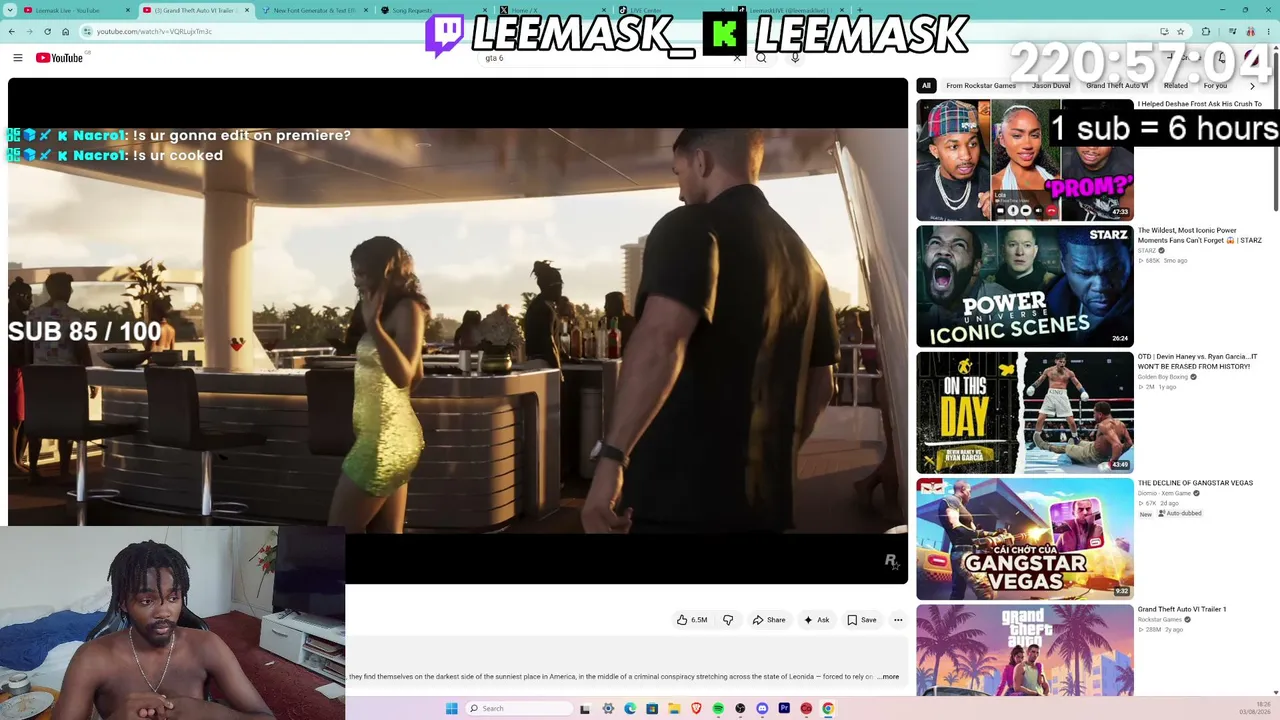Open the browser home page icon
The image size is (1280, 720).
66,31
